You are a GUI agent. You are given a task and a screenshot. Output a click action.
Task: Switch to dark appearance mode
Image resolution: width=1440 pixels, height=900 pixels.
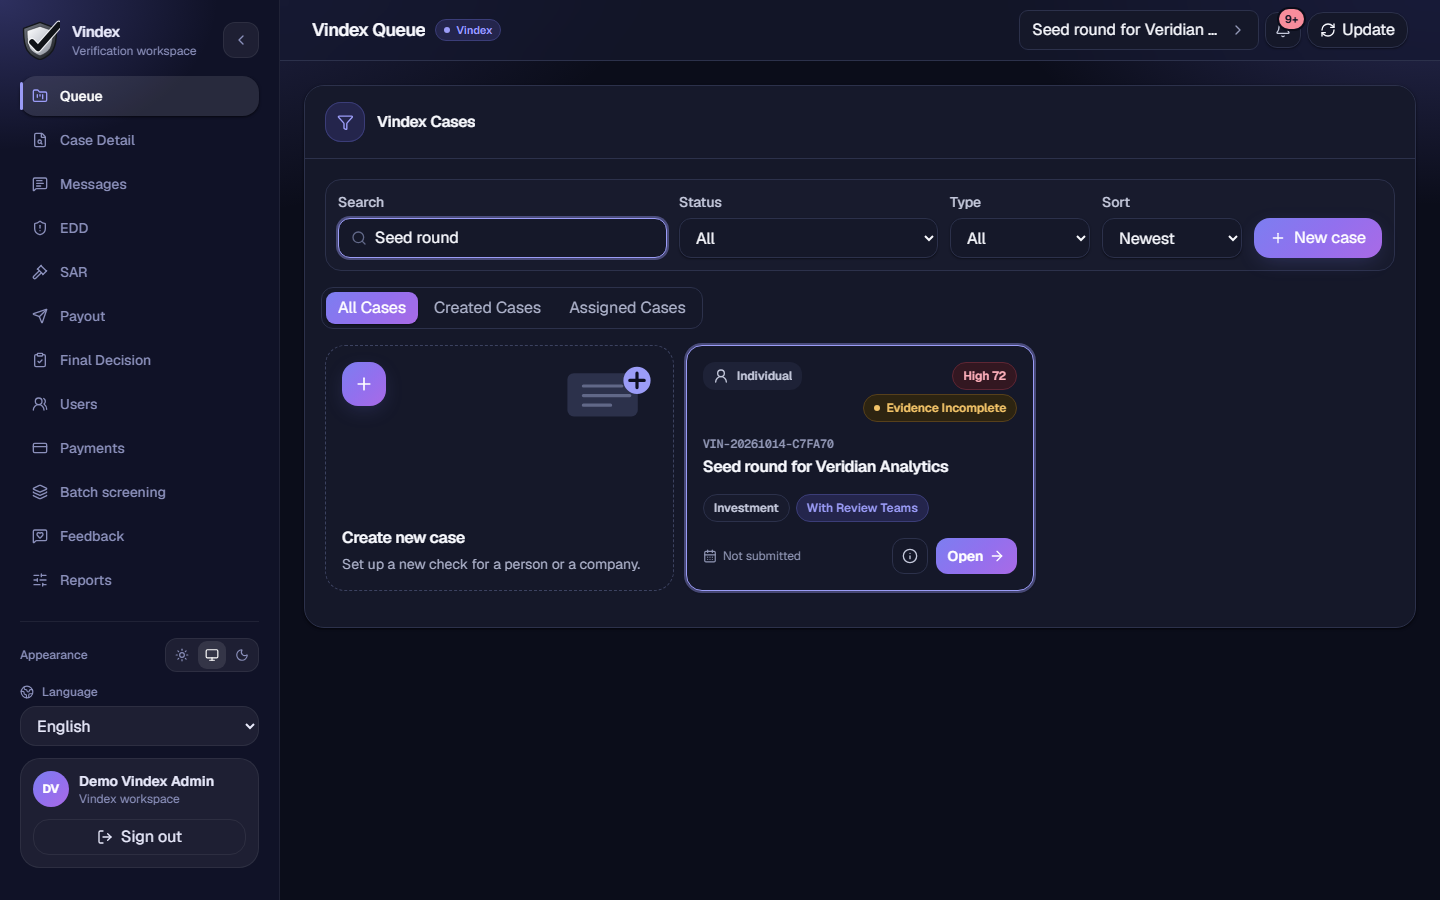(242, 655)
